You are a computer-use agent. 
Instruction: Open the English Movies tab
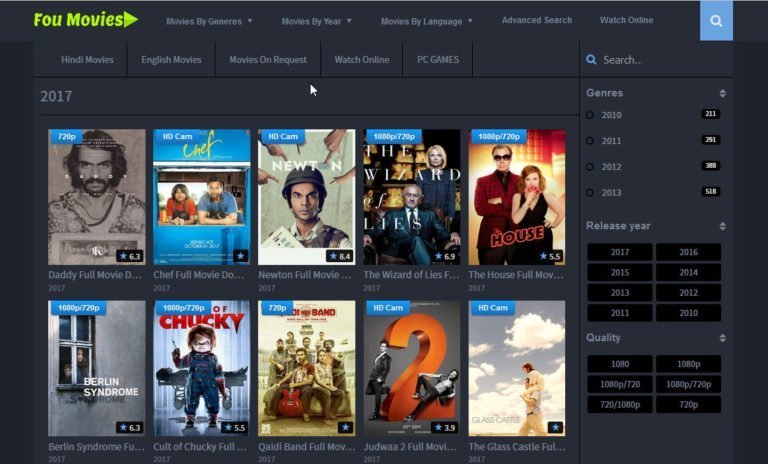(171, 60)
